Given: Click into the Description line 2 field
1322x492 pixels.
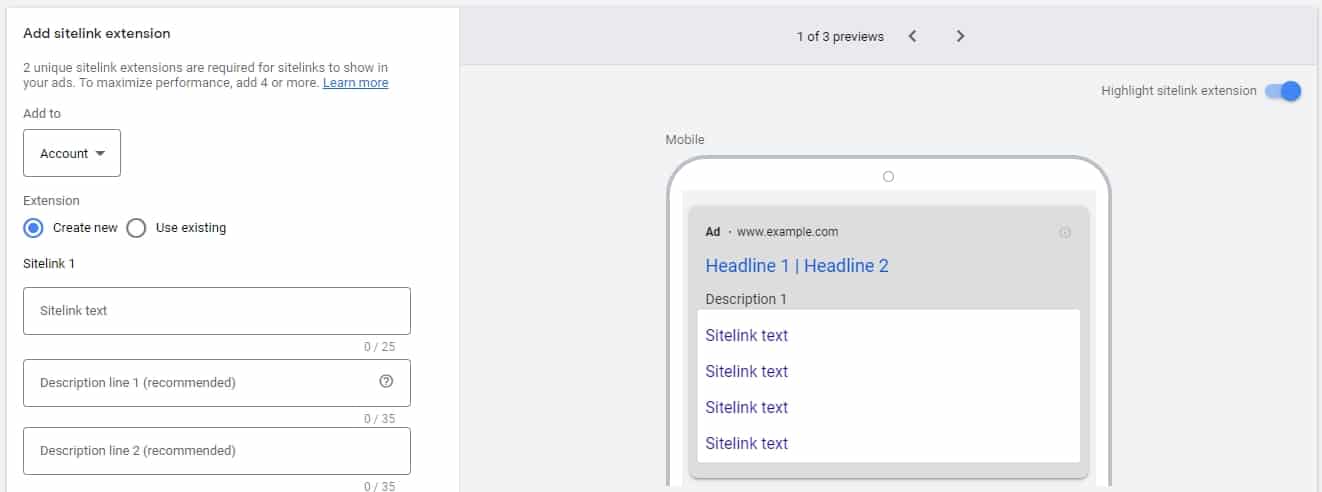Looking at the screenshot, I should (216, 451).
